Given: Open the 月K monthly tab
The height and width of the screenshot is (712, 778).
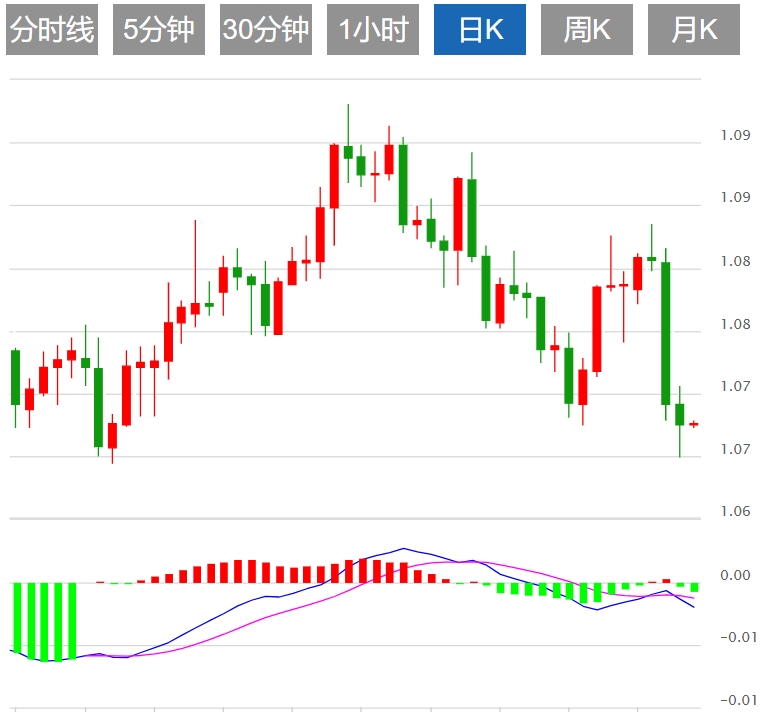Looking at the screenshot, I should tap(694, 31).
